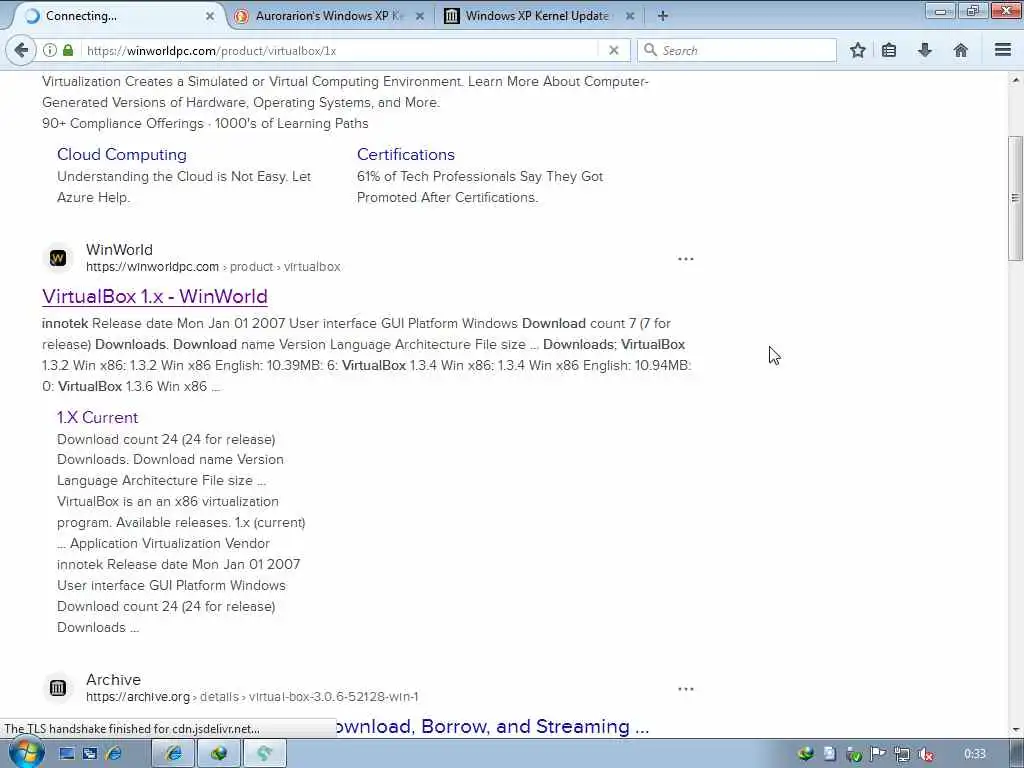Go to home page icon

961,50
